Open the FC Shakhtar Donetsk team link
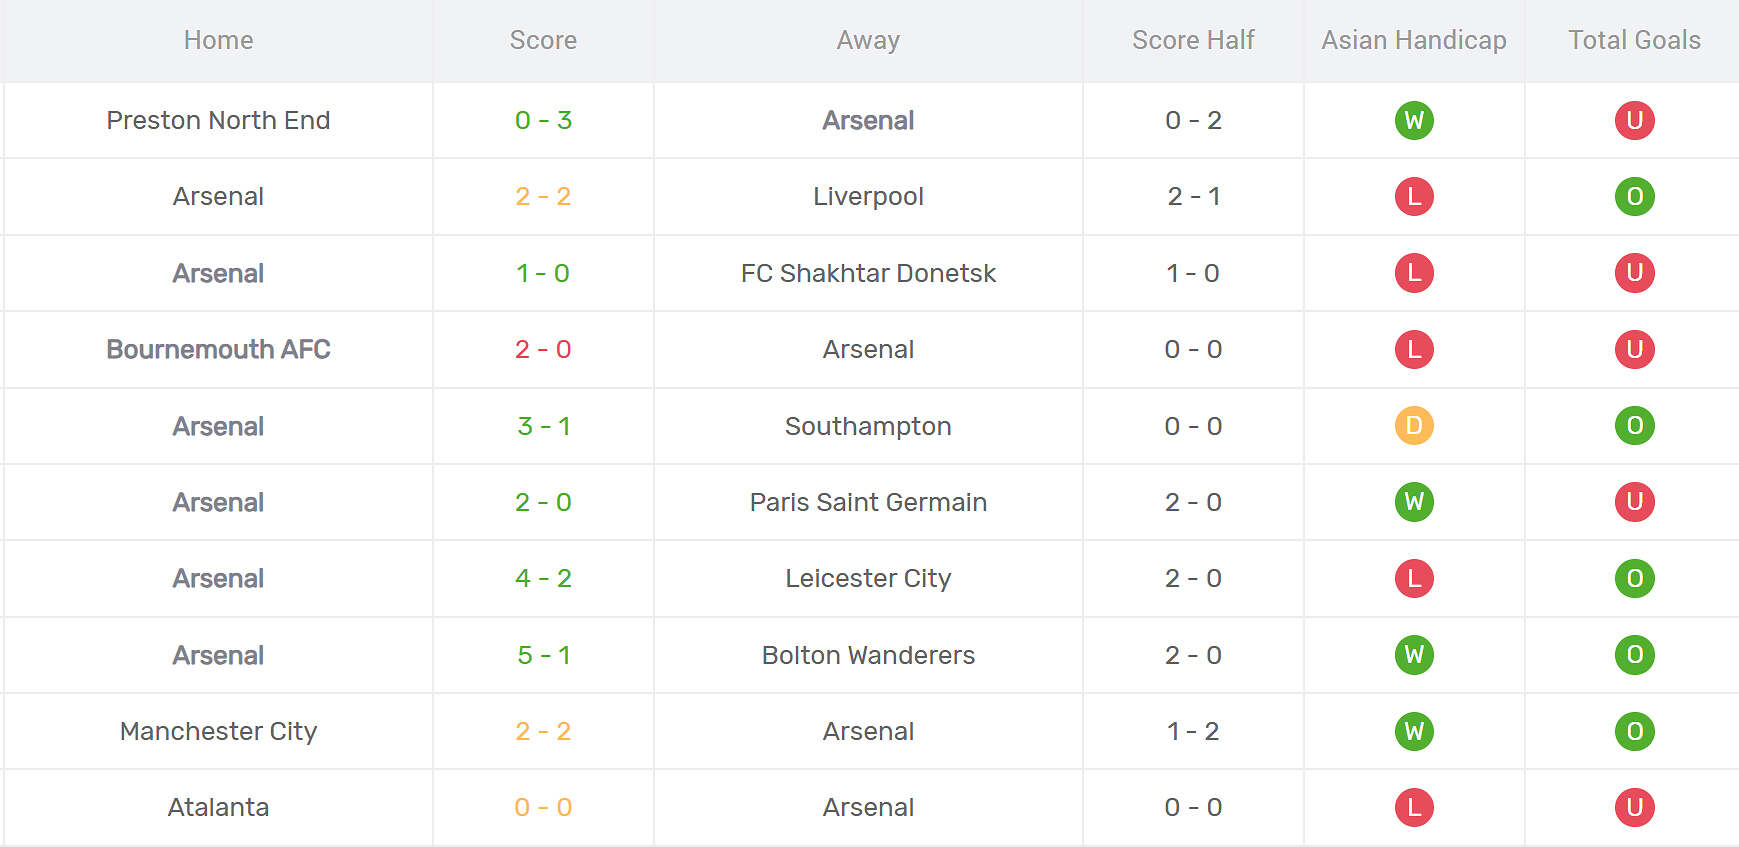Screen dimensions: 1739x847 pos(868,273)
